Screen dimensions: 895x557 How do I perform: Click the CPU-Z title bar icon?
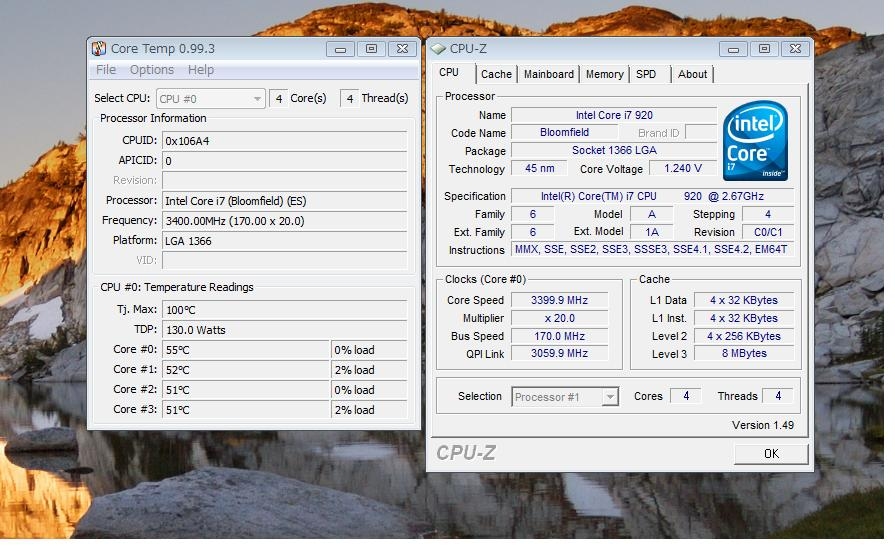(x=438, y=49)
